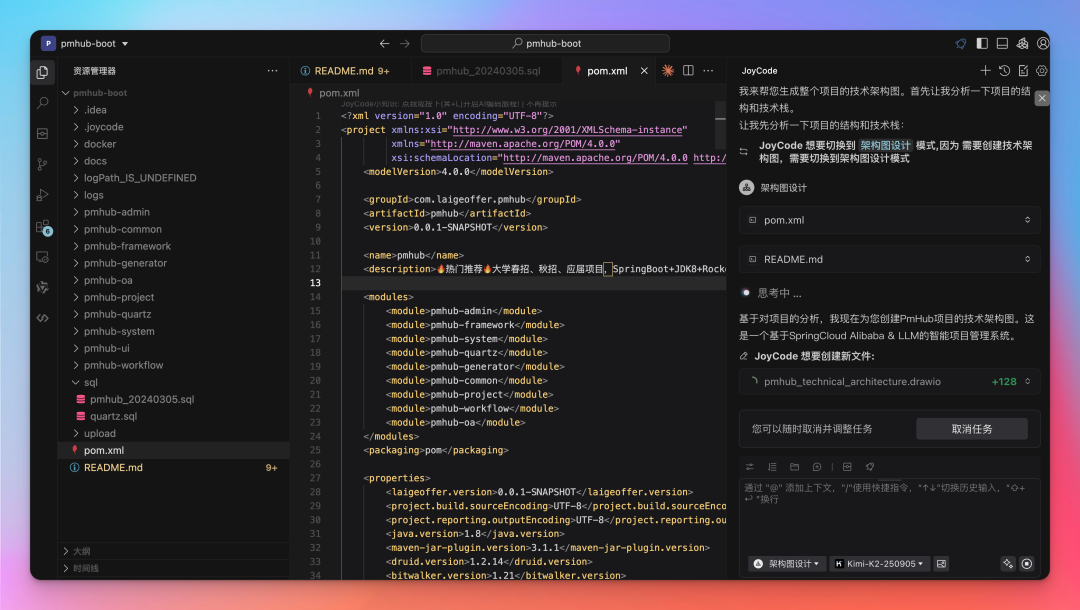The height and width of the screenshot is (610, 1080).
Task: Open Run and Debug view
Action: tap(42, 195)
